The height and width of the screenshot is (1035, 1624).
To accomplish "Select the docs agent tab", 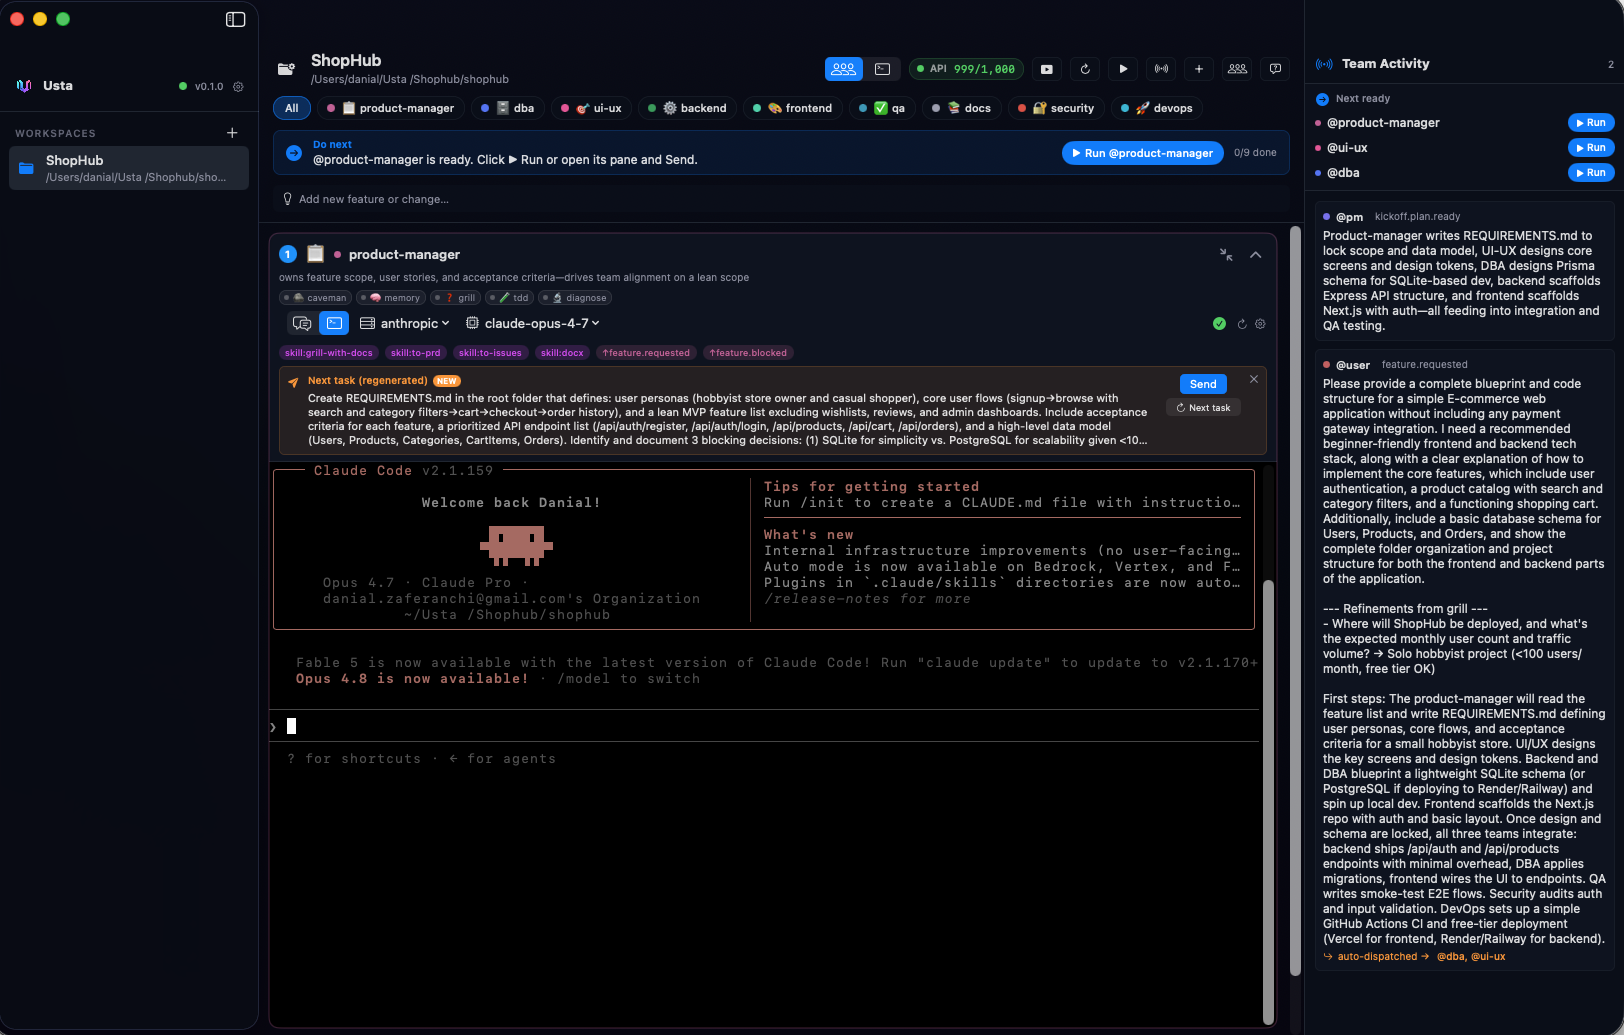I will tap(961, 108).
